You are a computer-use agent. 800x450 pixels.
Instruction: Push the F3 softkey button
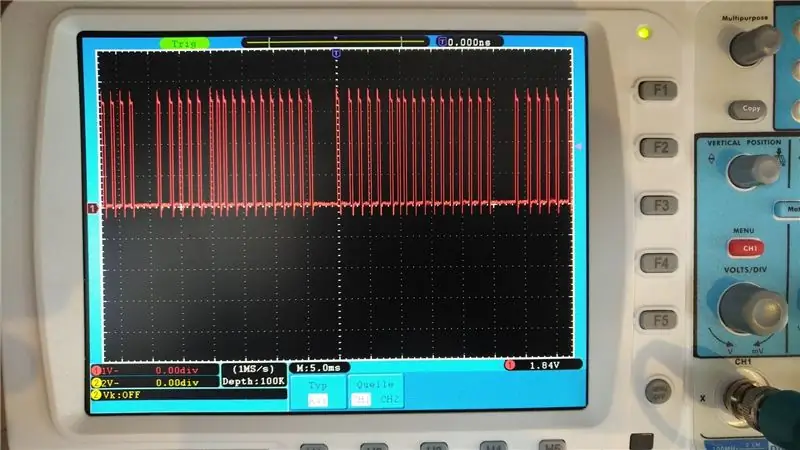[659, 205]
